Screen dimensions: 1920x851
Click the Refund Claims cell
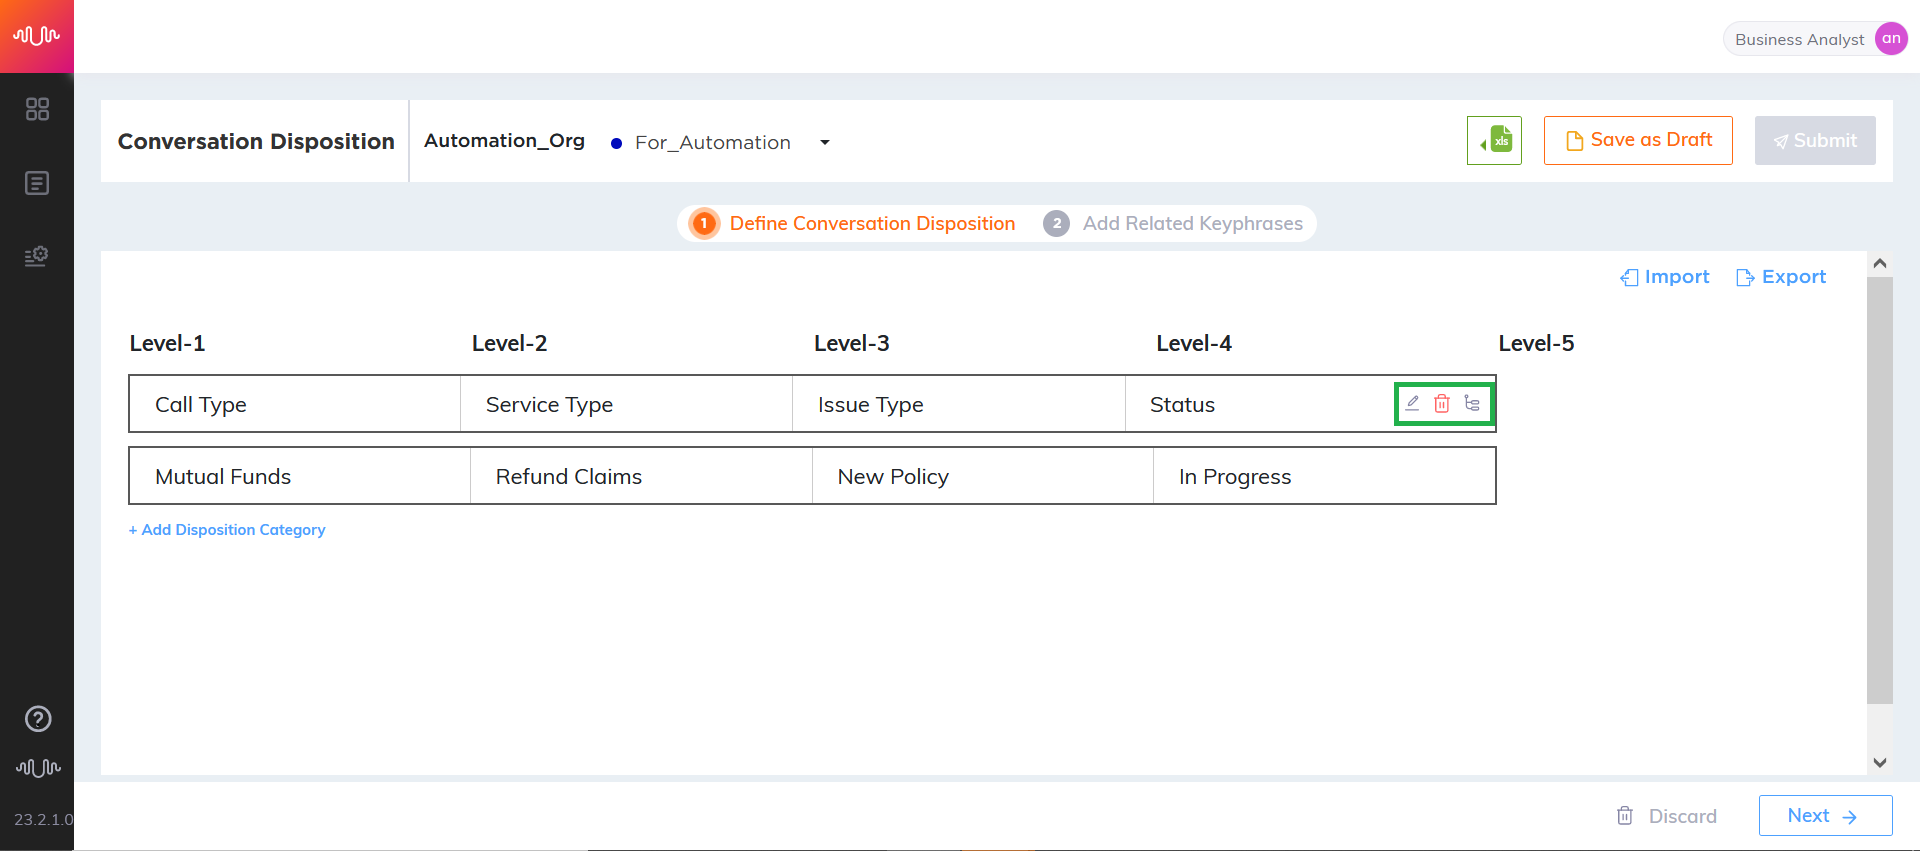[x=641, y=476]
